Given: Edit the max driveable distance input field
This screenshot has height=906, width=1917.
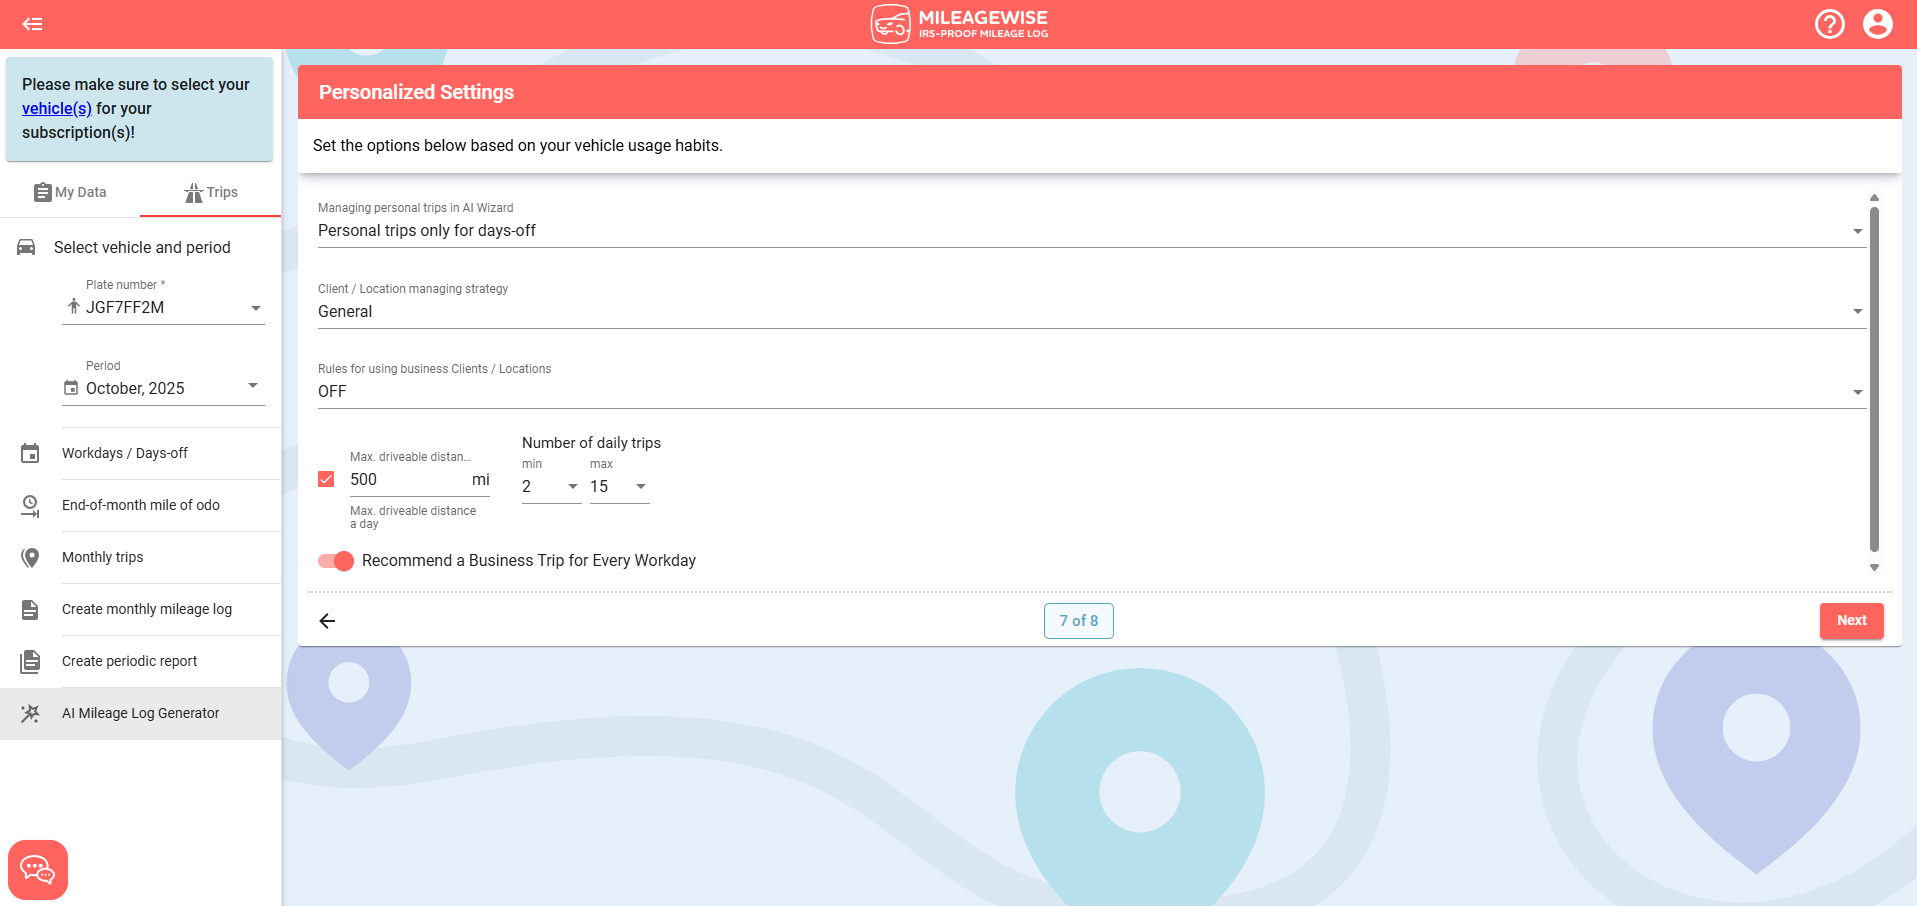Looking at the screenshot, I should coord(400,479).
